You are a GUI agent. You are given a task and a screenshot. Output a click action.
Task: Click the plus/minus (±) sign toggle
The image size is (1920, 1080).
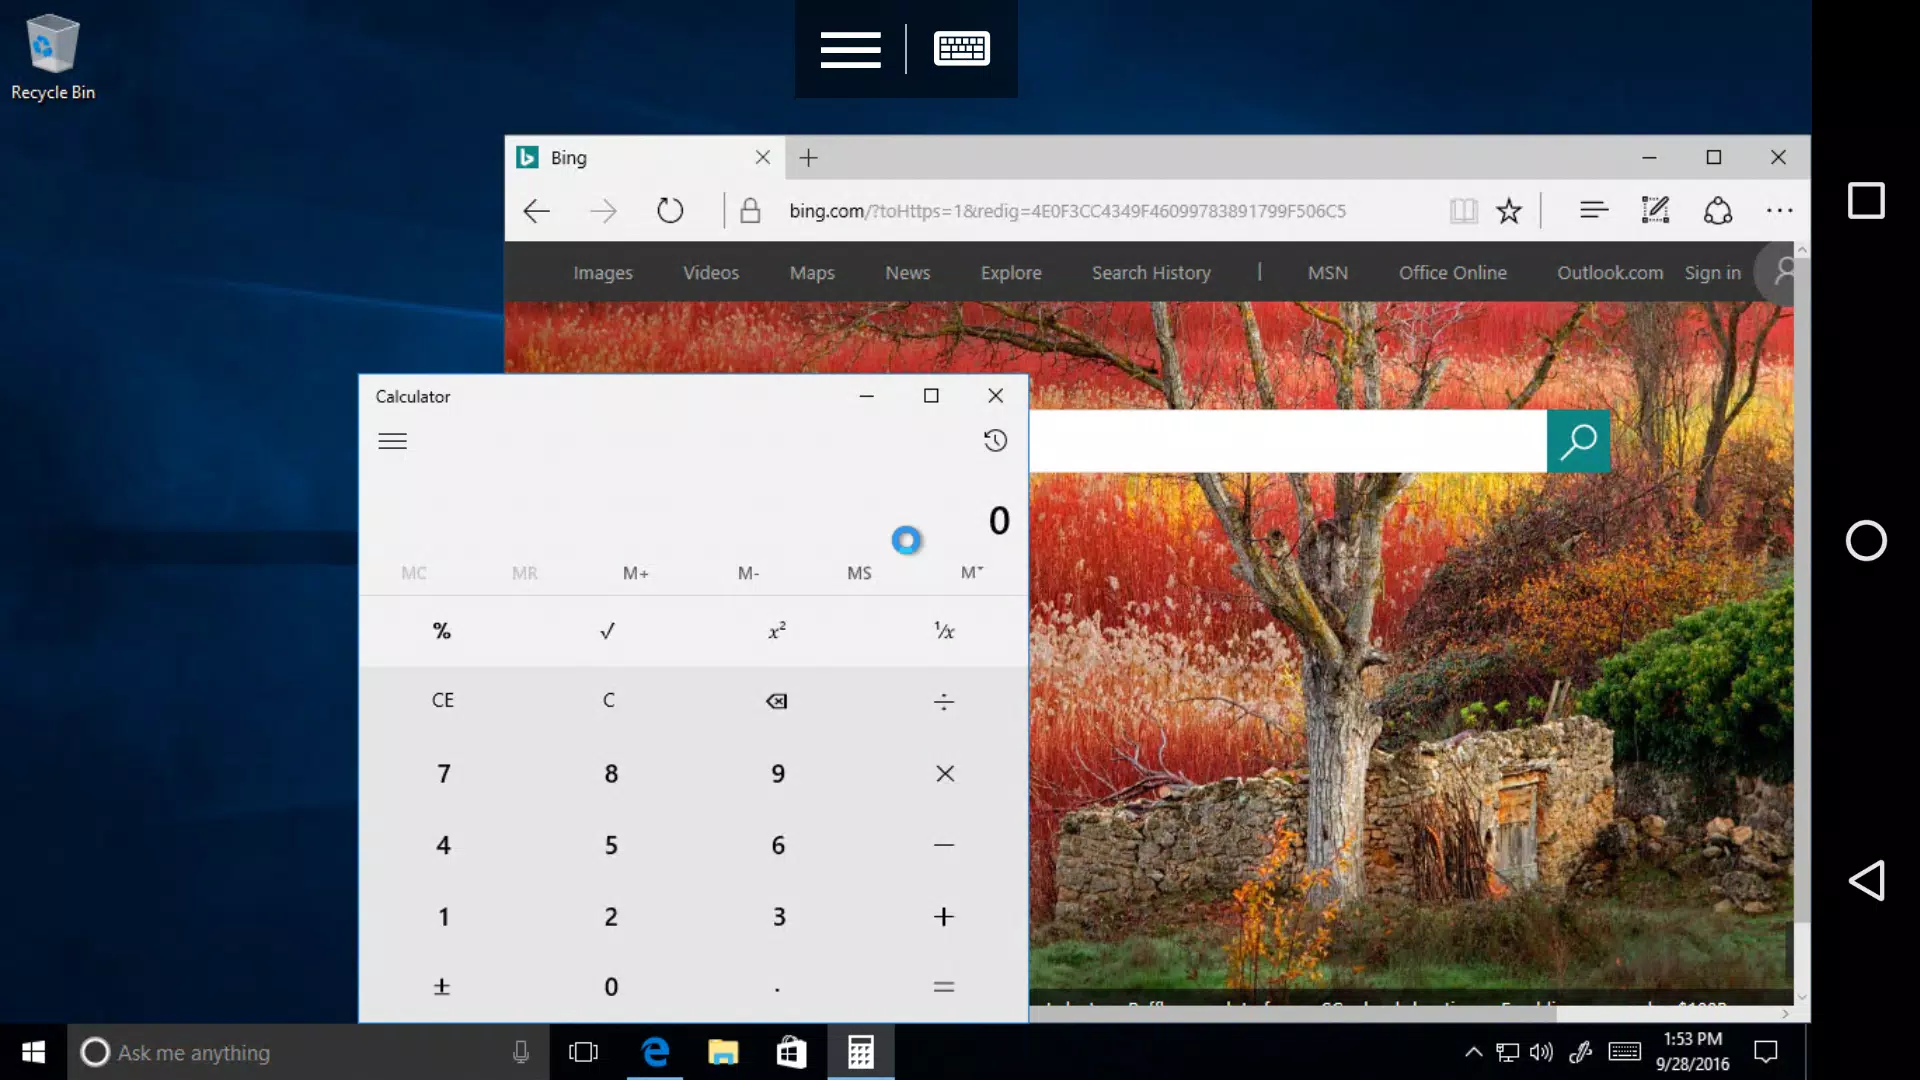pyautogui.click(x=442, y=985)
